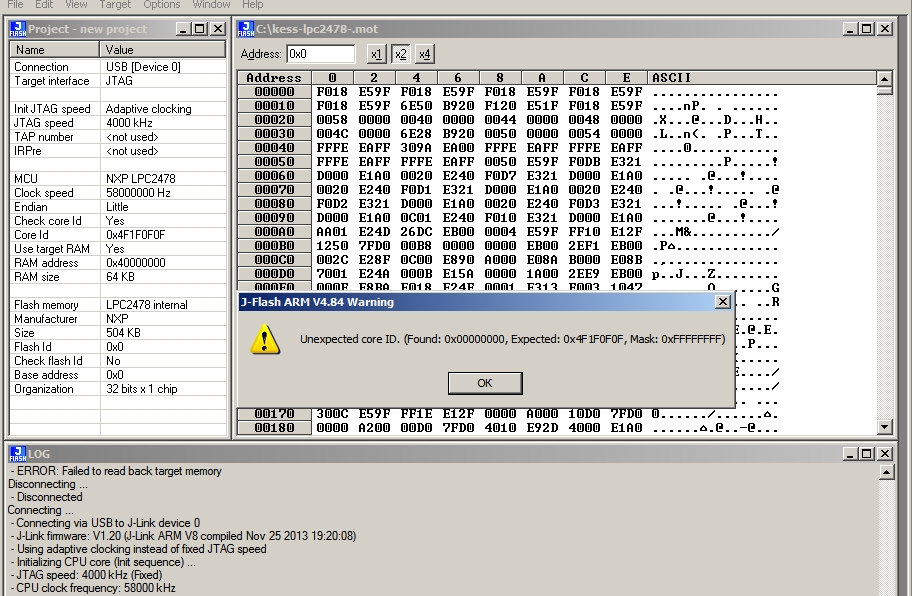Select the Endian Little row
Image resolution: width=912 pixels, height=596 pixels.
coord(118,206)
